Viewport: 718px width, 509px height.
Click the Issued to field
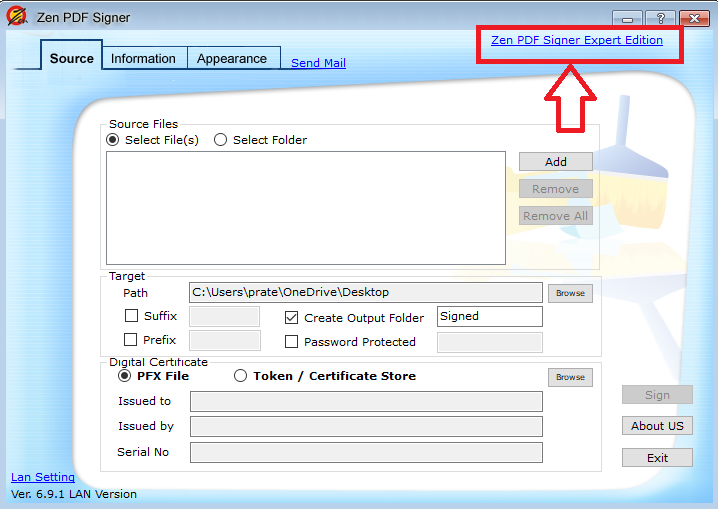pyautogui.click(x=366, y=401)
